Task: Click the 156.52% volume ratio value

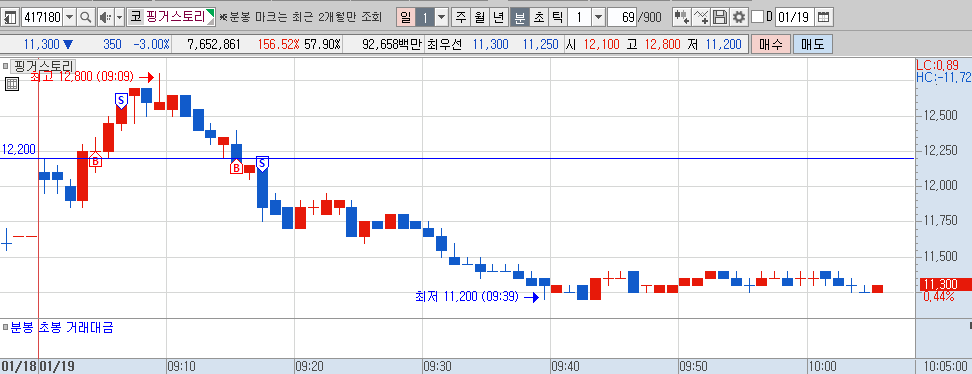Action: 278,45
